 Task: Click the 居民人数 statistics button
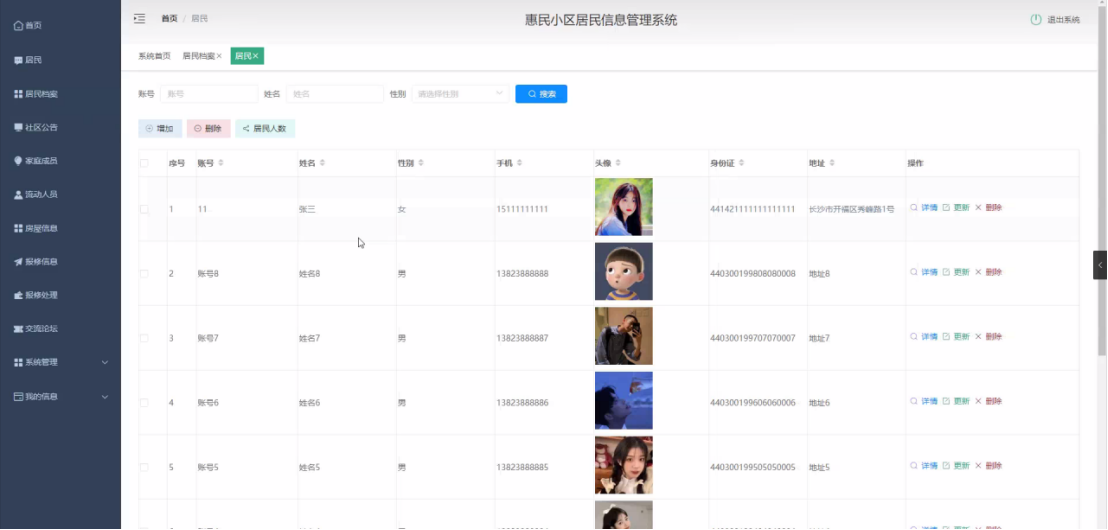(265, 129)
